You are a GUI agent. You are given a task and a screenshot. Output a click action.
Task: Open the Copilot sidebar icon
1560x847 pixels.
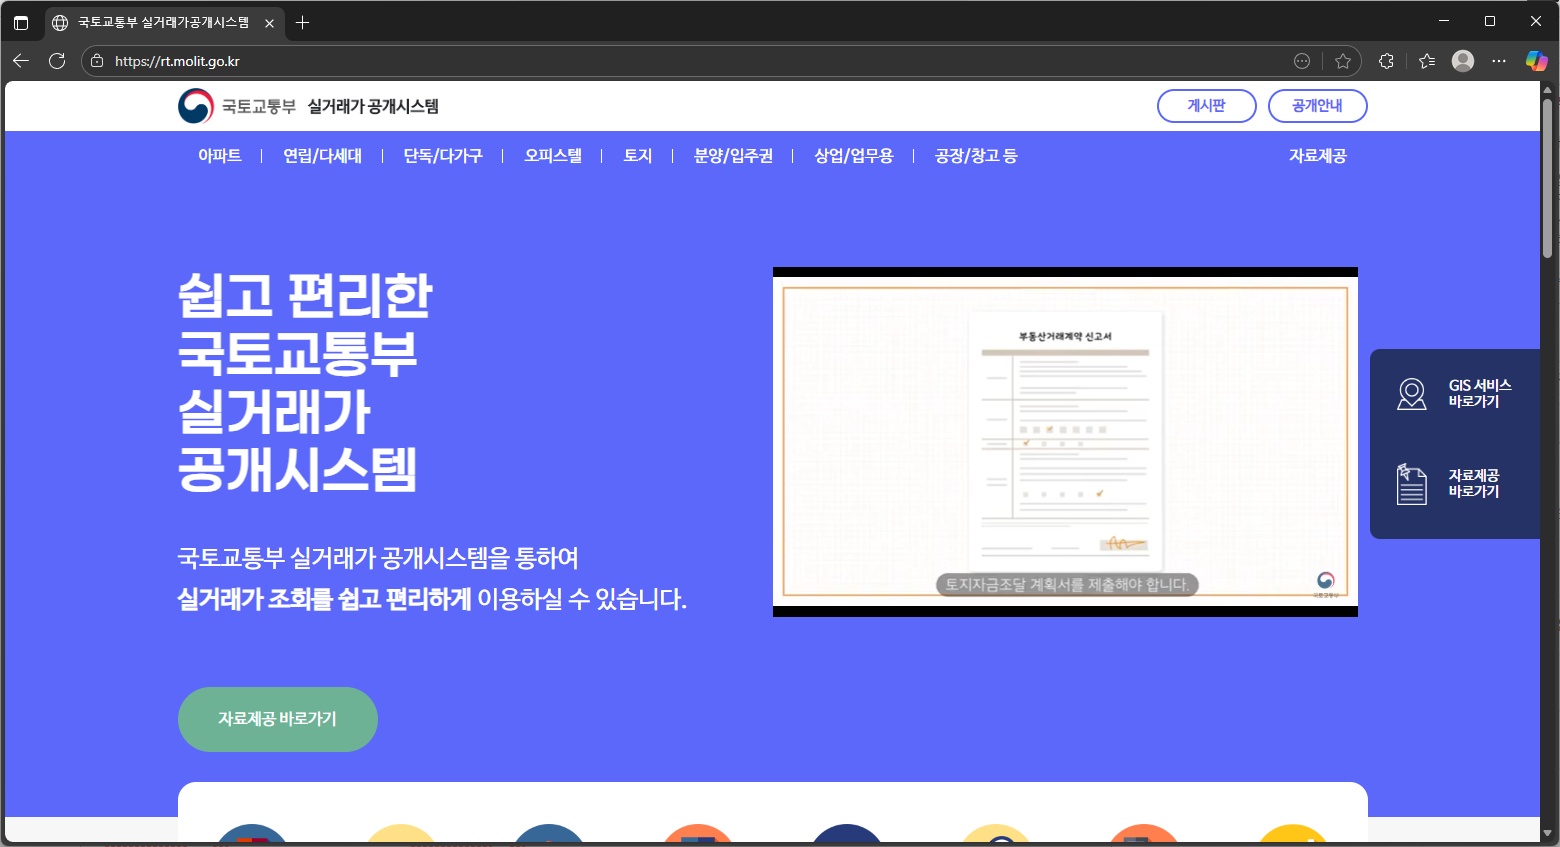coord(1536,61)
